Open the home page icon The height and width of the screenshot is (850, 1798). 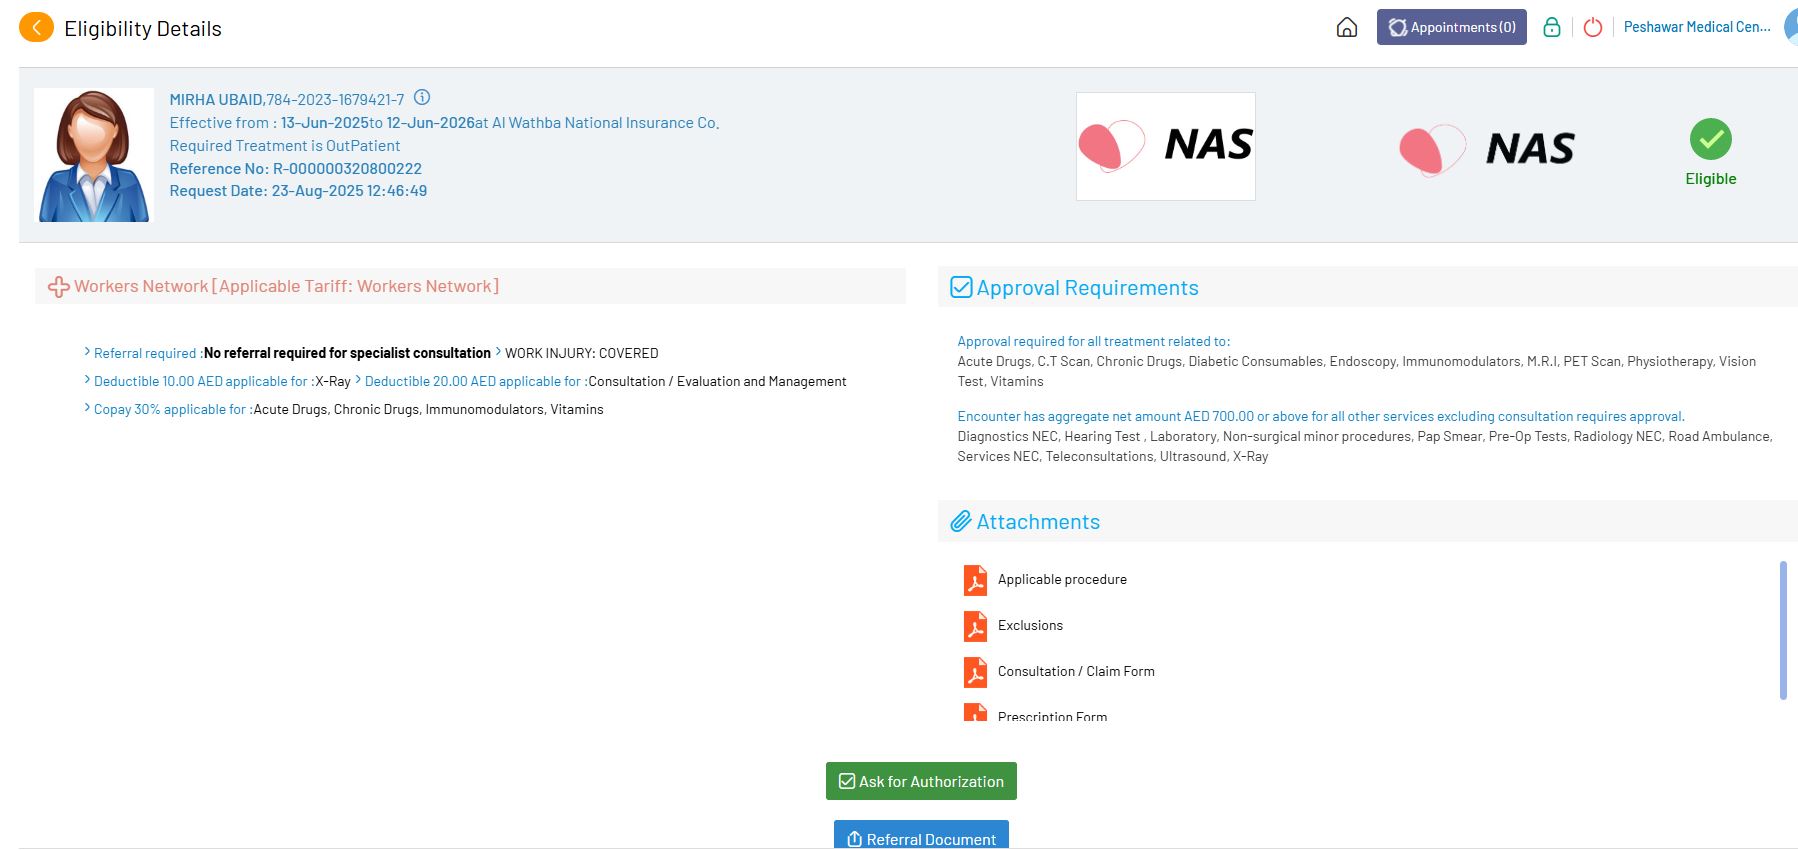[1347, 27]
